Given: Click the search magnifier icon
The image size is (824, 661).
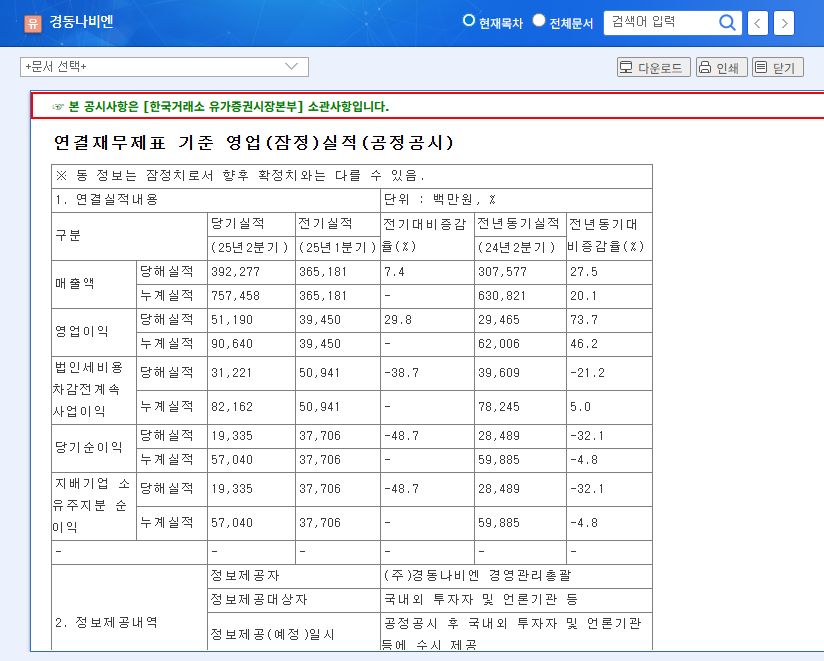Looking at the screenshot, I should click(728, 23).
